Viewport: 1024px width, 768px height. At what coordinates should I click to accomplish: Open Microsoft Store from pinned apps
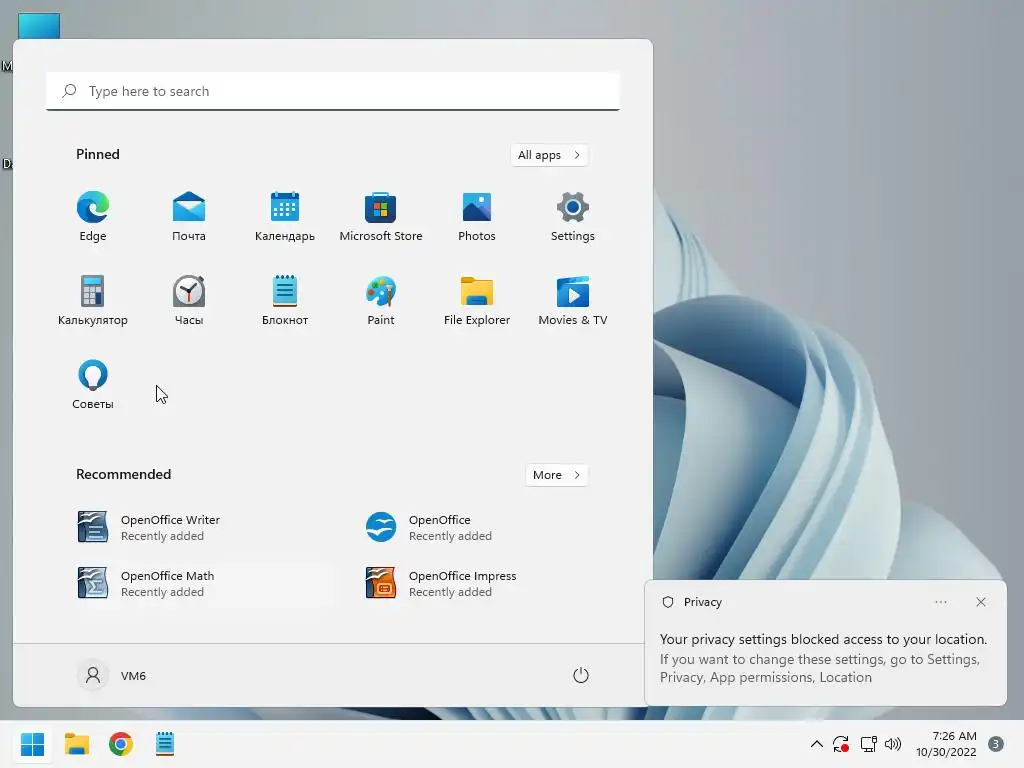pyautogui.click(x=381, y=217)
